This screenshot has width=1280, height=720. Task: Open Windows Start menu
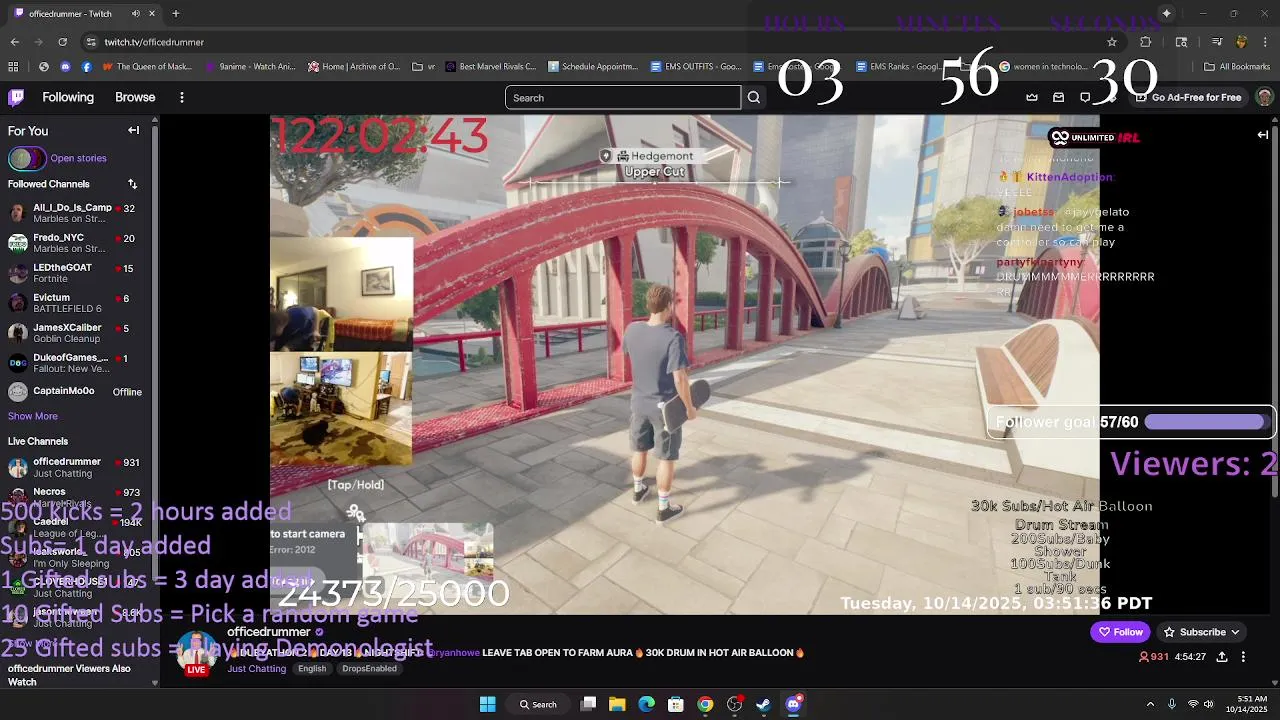(x=487, y=704)
